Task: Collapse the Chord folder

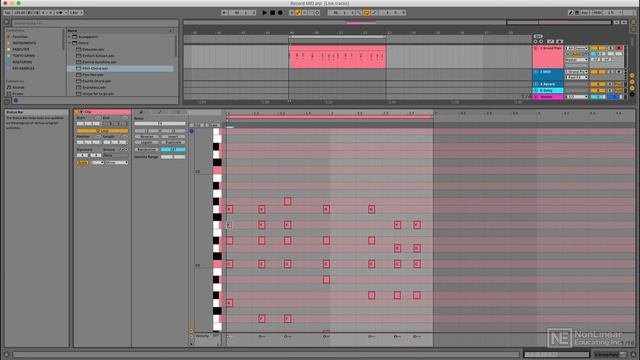Action: (69, 43)
